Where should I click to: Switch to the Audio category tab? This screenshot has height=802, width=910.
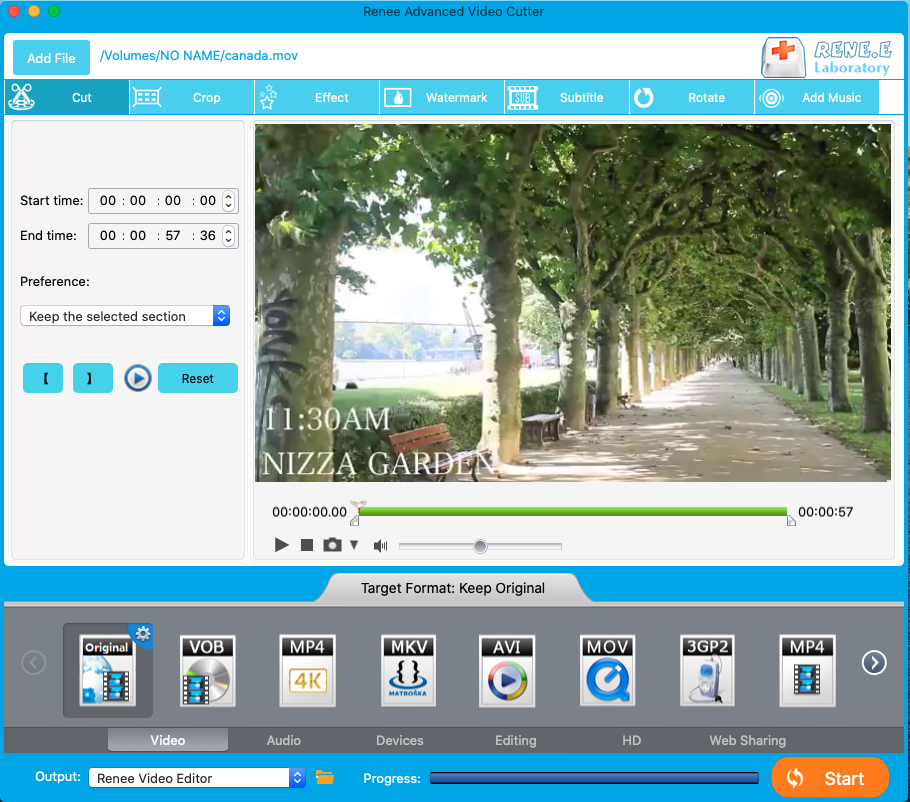pos(284,740)
